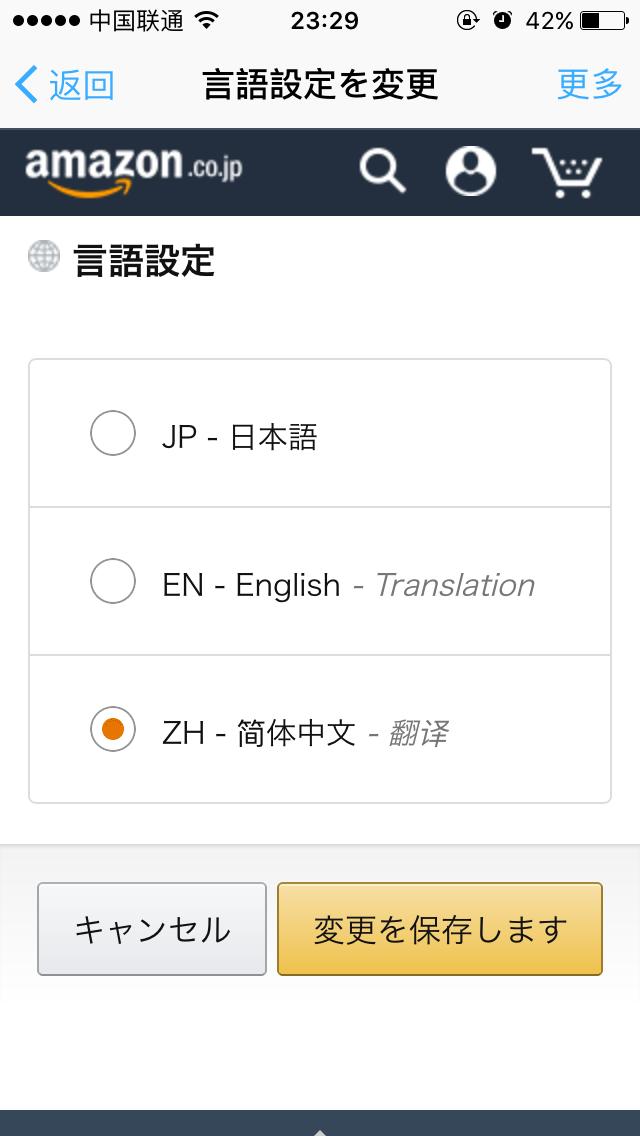Click the 言語設定を変更 title text
The width and height of the screenshot is (640, 1136).
(x=320, y=86)
